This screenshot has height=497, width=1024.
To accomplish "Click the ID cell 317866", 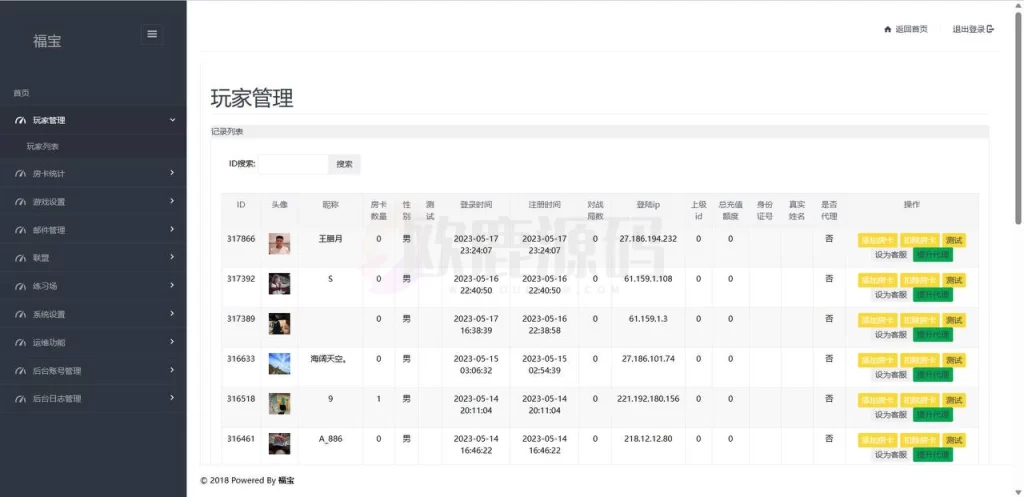I will (241, 239).
